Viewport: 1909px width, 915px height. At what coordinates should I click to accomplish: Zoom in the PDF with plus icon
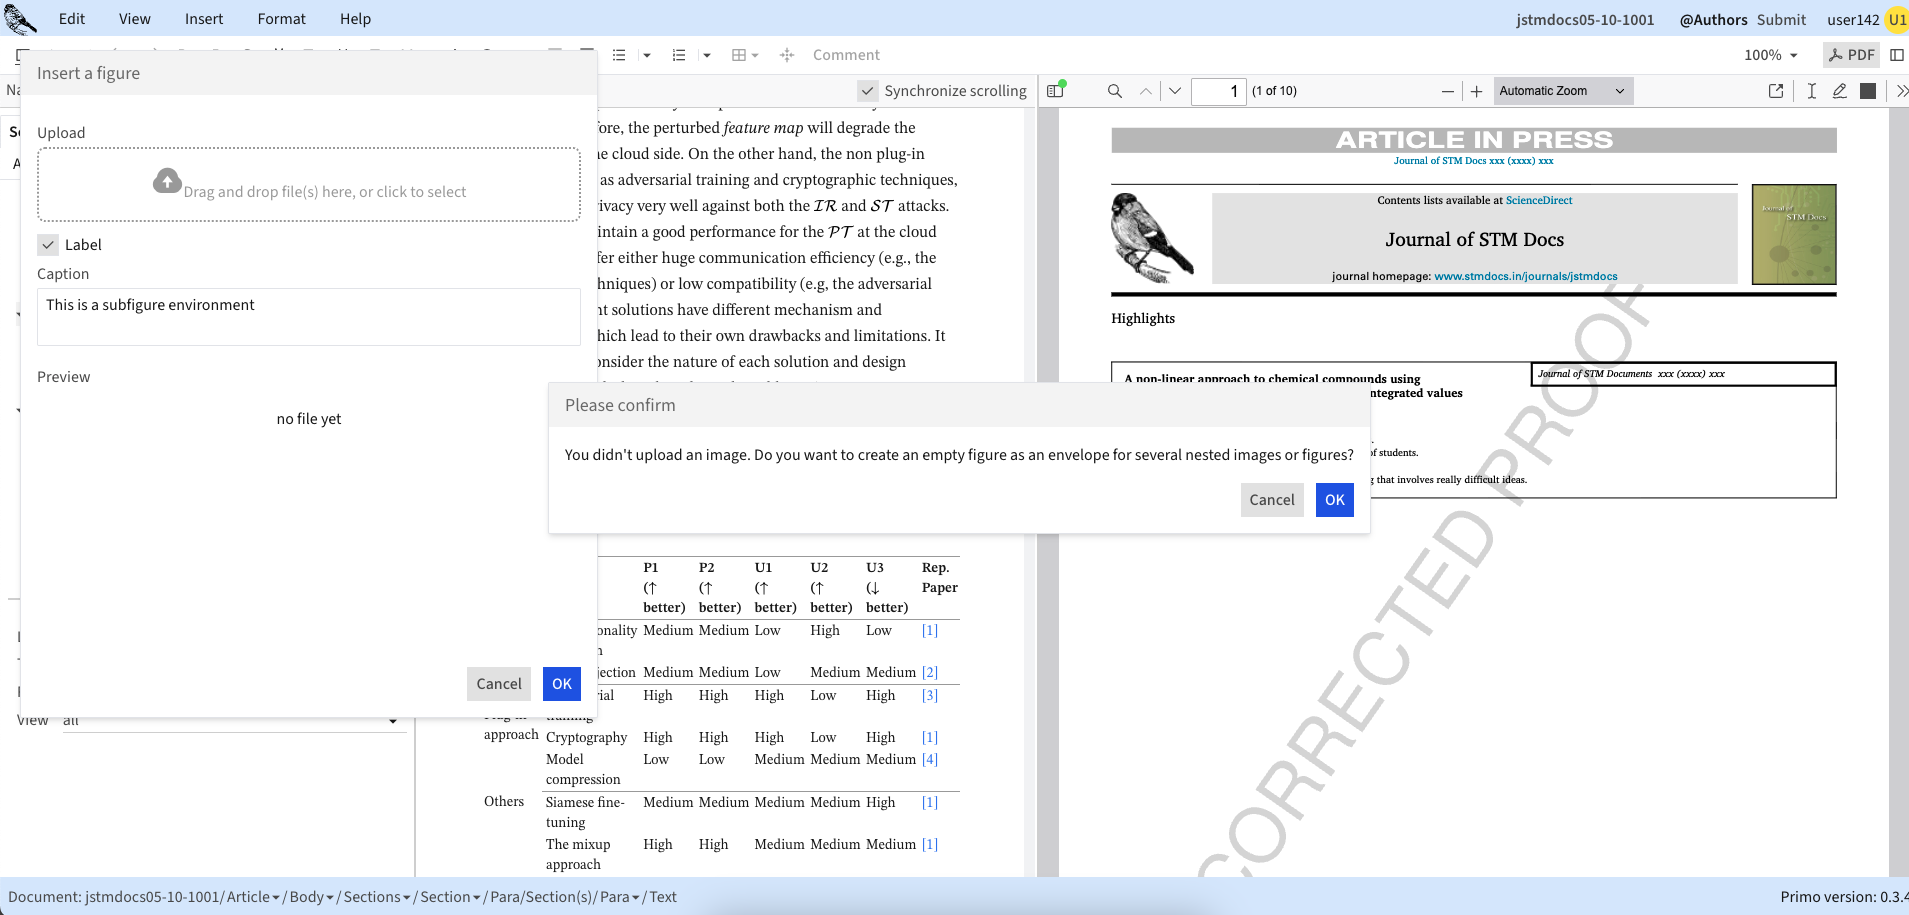coord(1476,91)
